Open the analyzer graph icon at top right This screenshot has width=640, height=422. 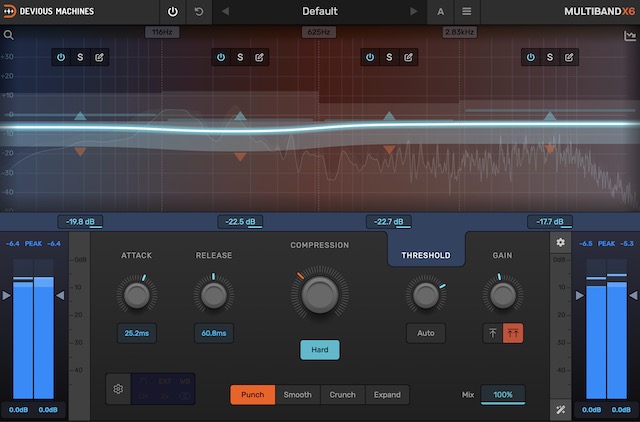tap(630, 36)
